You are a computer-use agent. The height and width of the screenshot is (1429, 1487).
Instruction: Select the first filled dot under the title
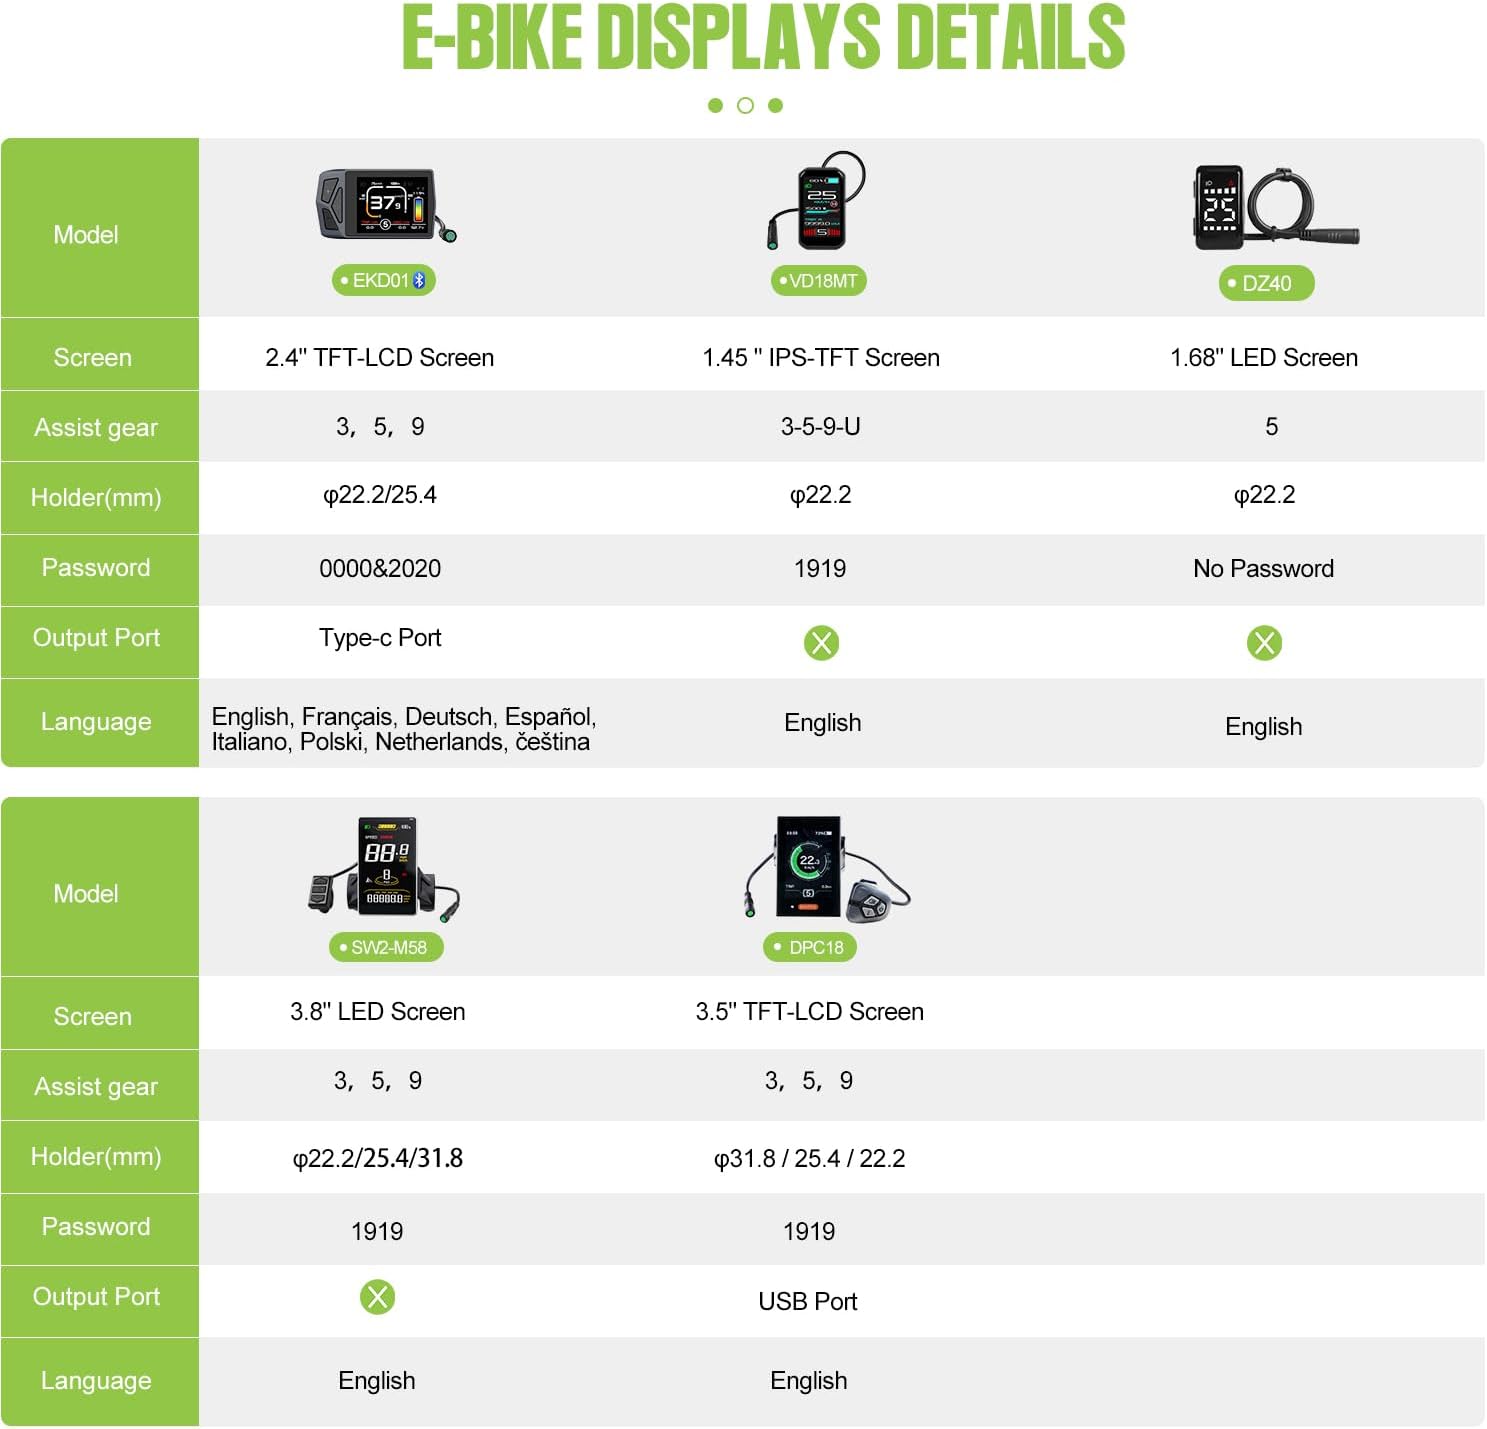coord(715,106)
